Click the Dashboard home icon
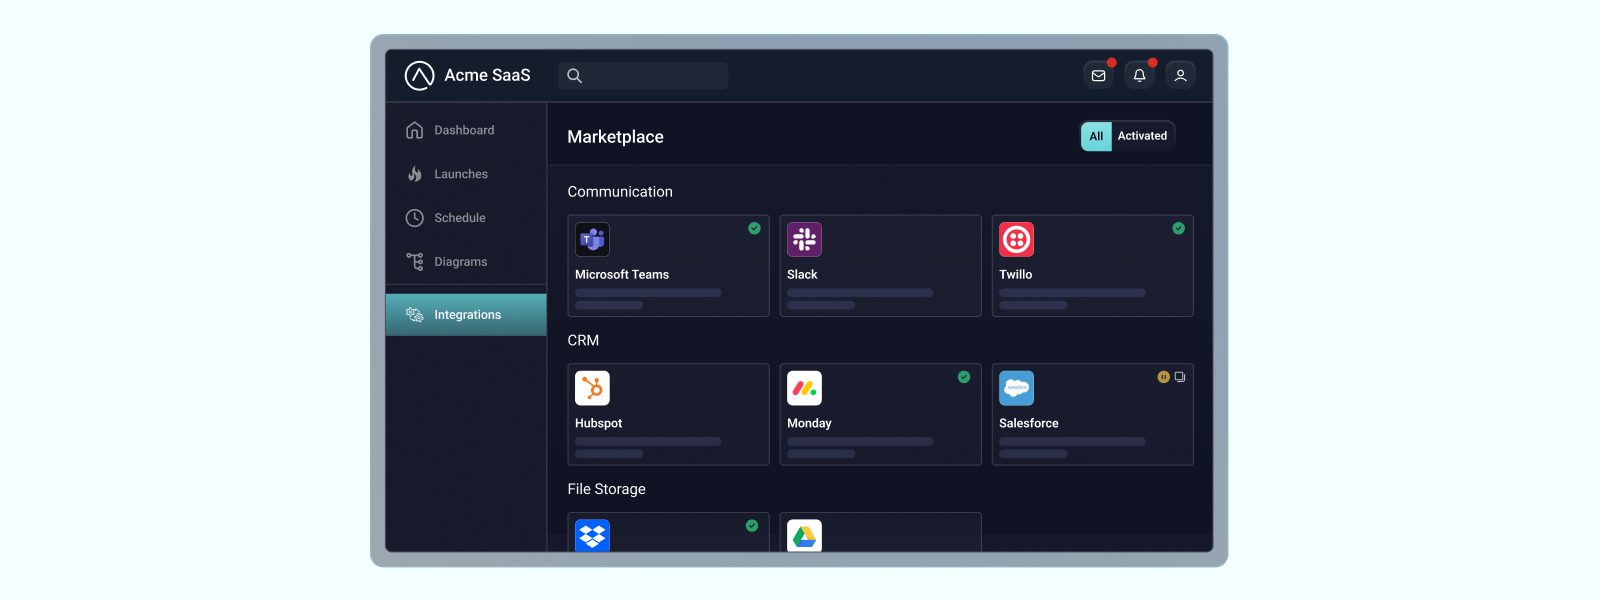Image resolution: width=1600 pixels, height=600 pixels. tap(414, 130)
